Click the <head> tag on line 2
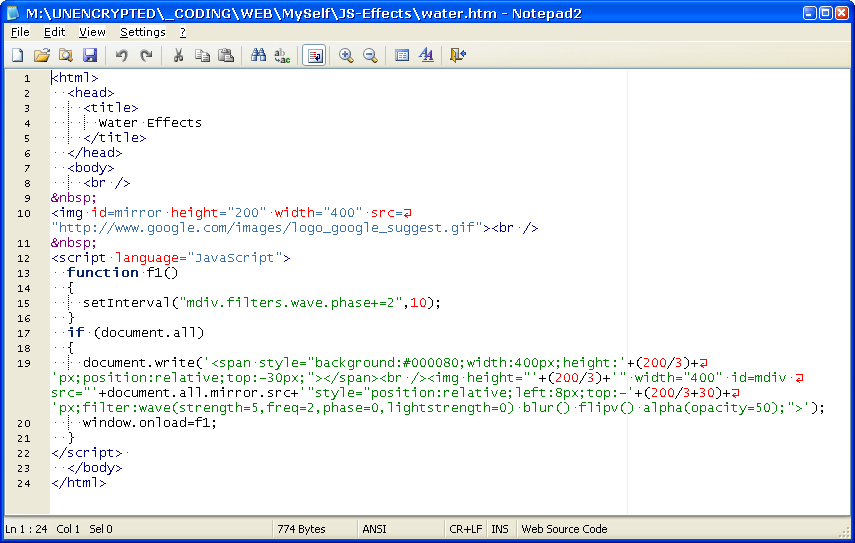 [91, 93]
